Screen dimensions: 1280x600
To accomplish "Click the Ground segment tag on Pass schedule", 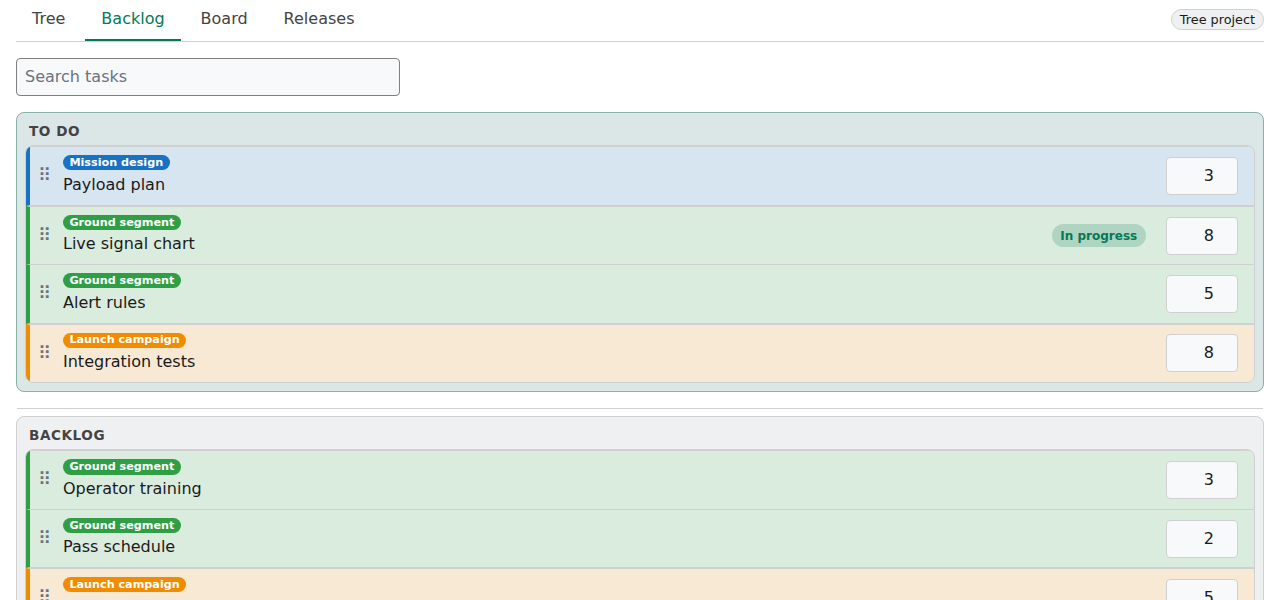I will 122,525.
